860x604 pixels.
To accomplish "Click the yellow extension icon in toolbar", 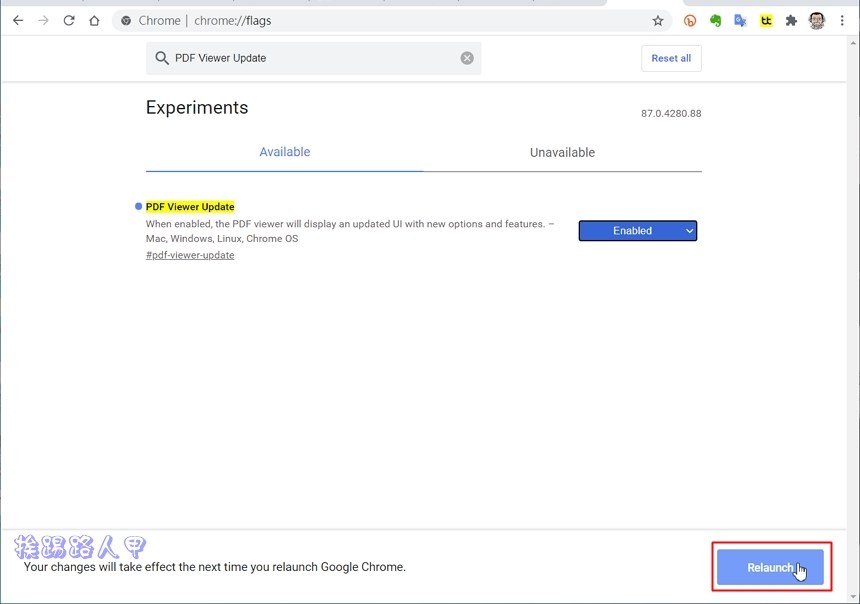I will [x=766, y=20].
